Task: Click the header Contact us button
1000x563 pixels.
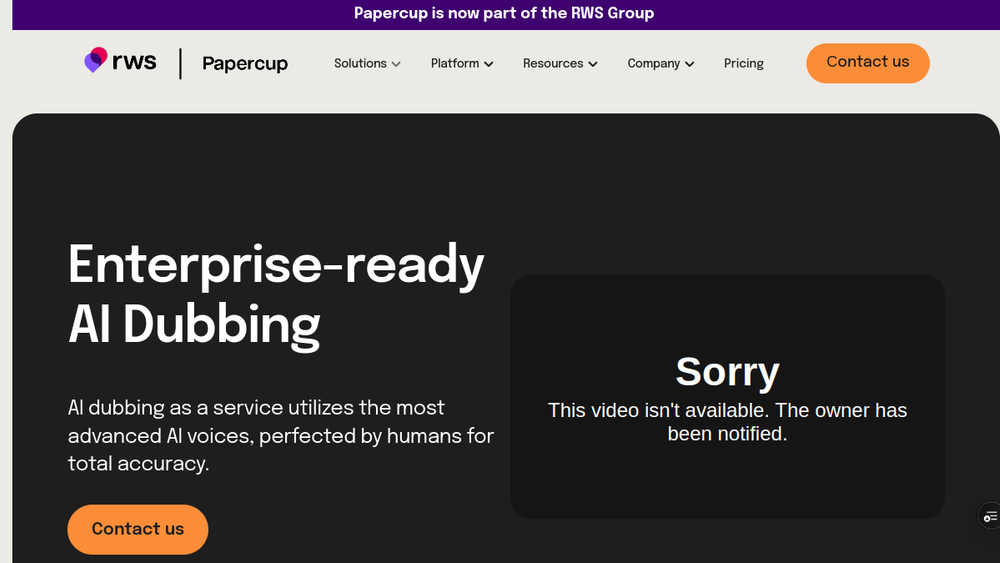Action: point(868,62)
